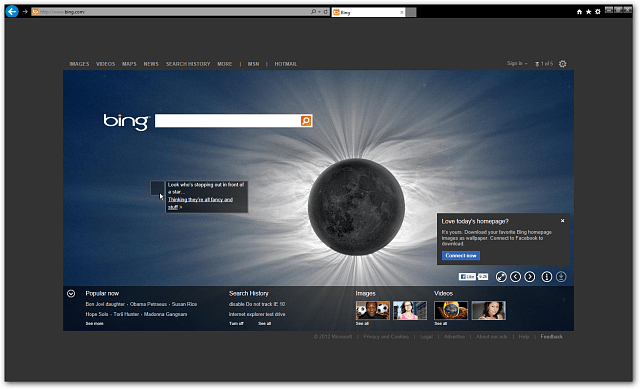
Task: Open the flaming globe video thumbnail
Action: [451, 310]
